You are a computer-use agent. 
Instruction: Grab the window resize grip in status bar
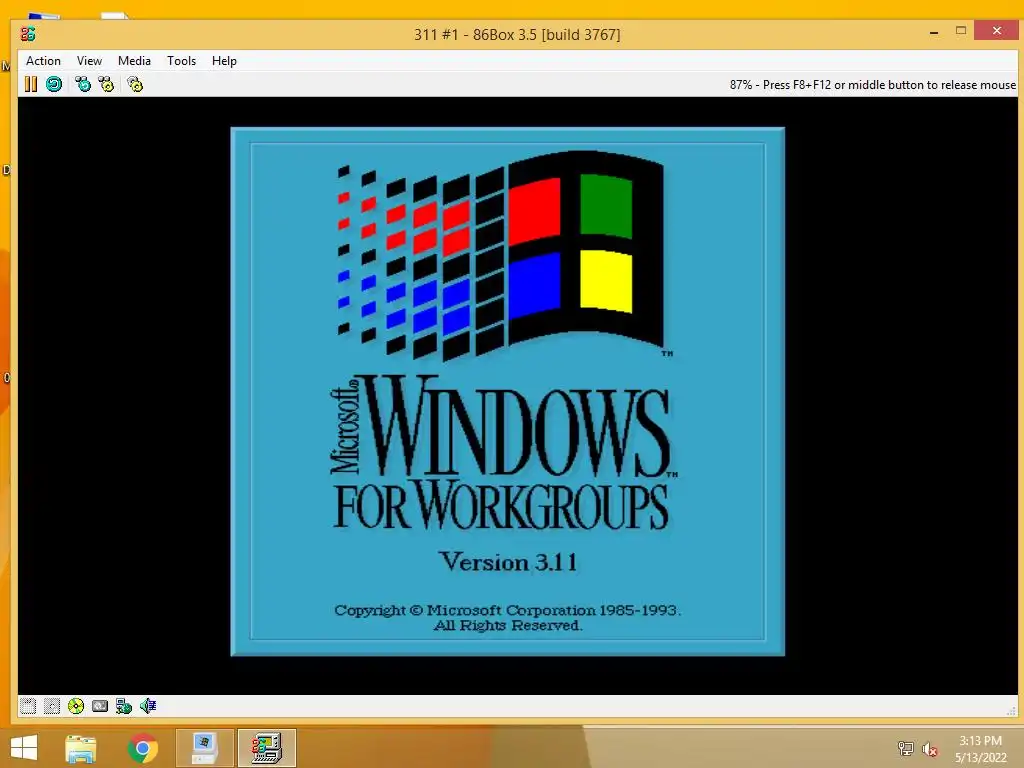pyautogui.click(x=1012, y=711)
